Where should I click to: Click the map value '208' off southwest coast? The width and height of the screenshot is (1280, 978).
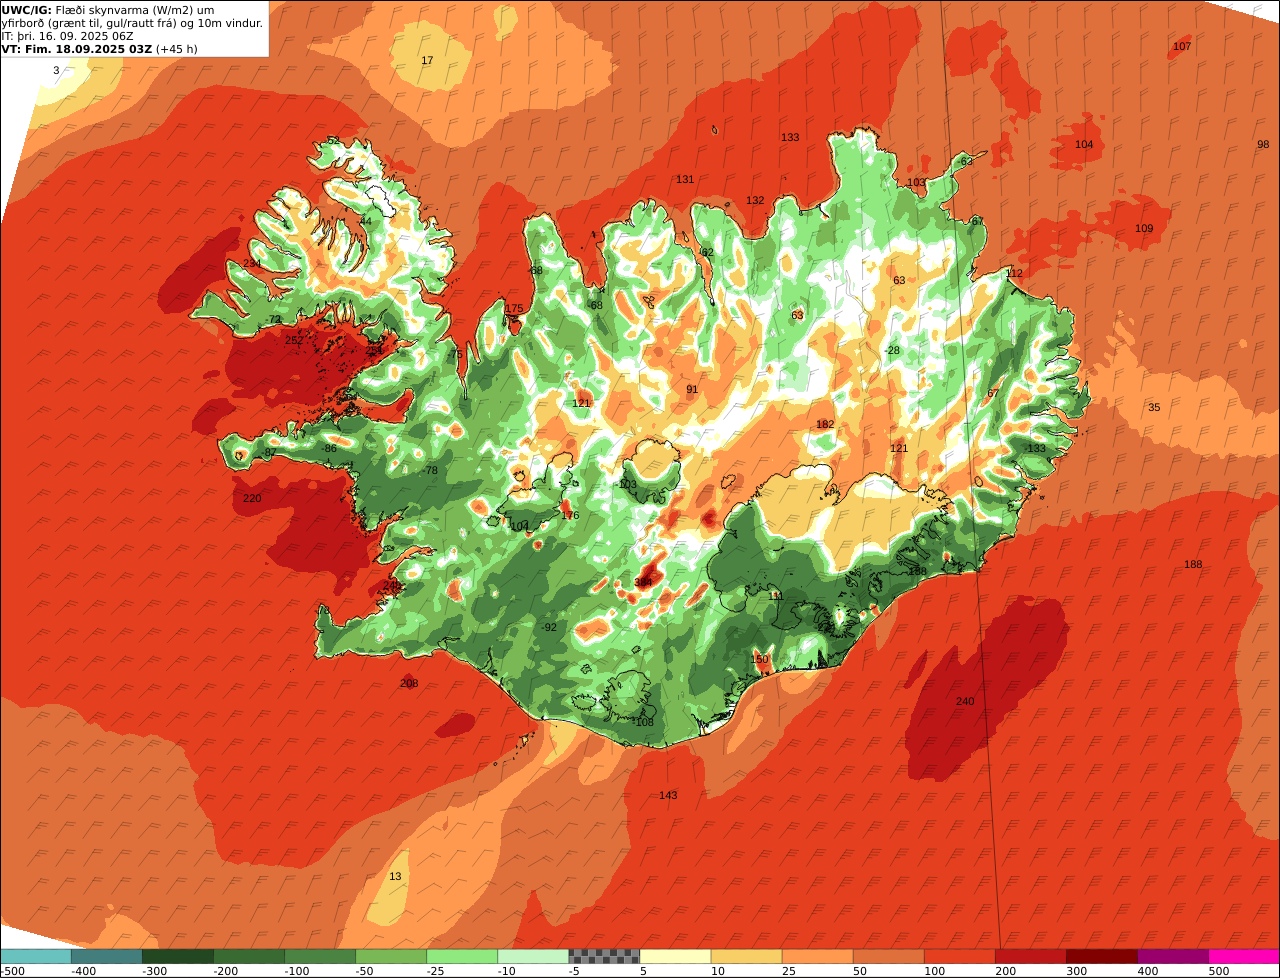[409, 683]
